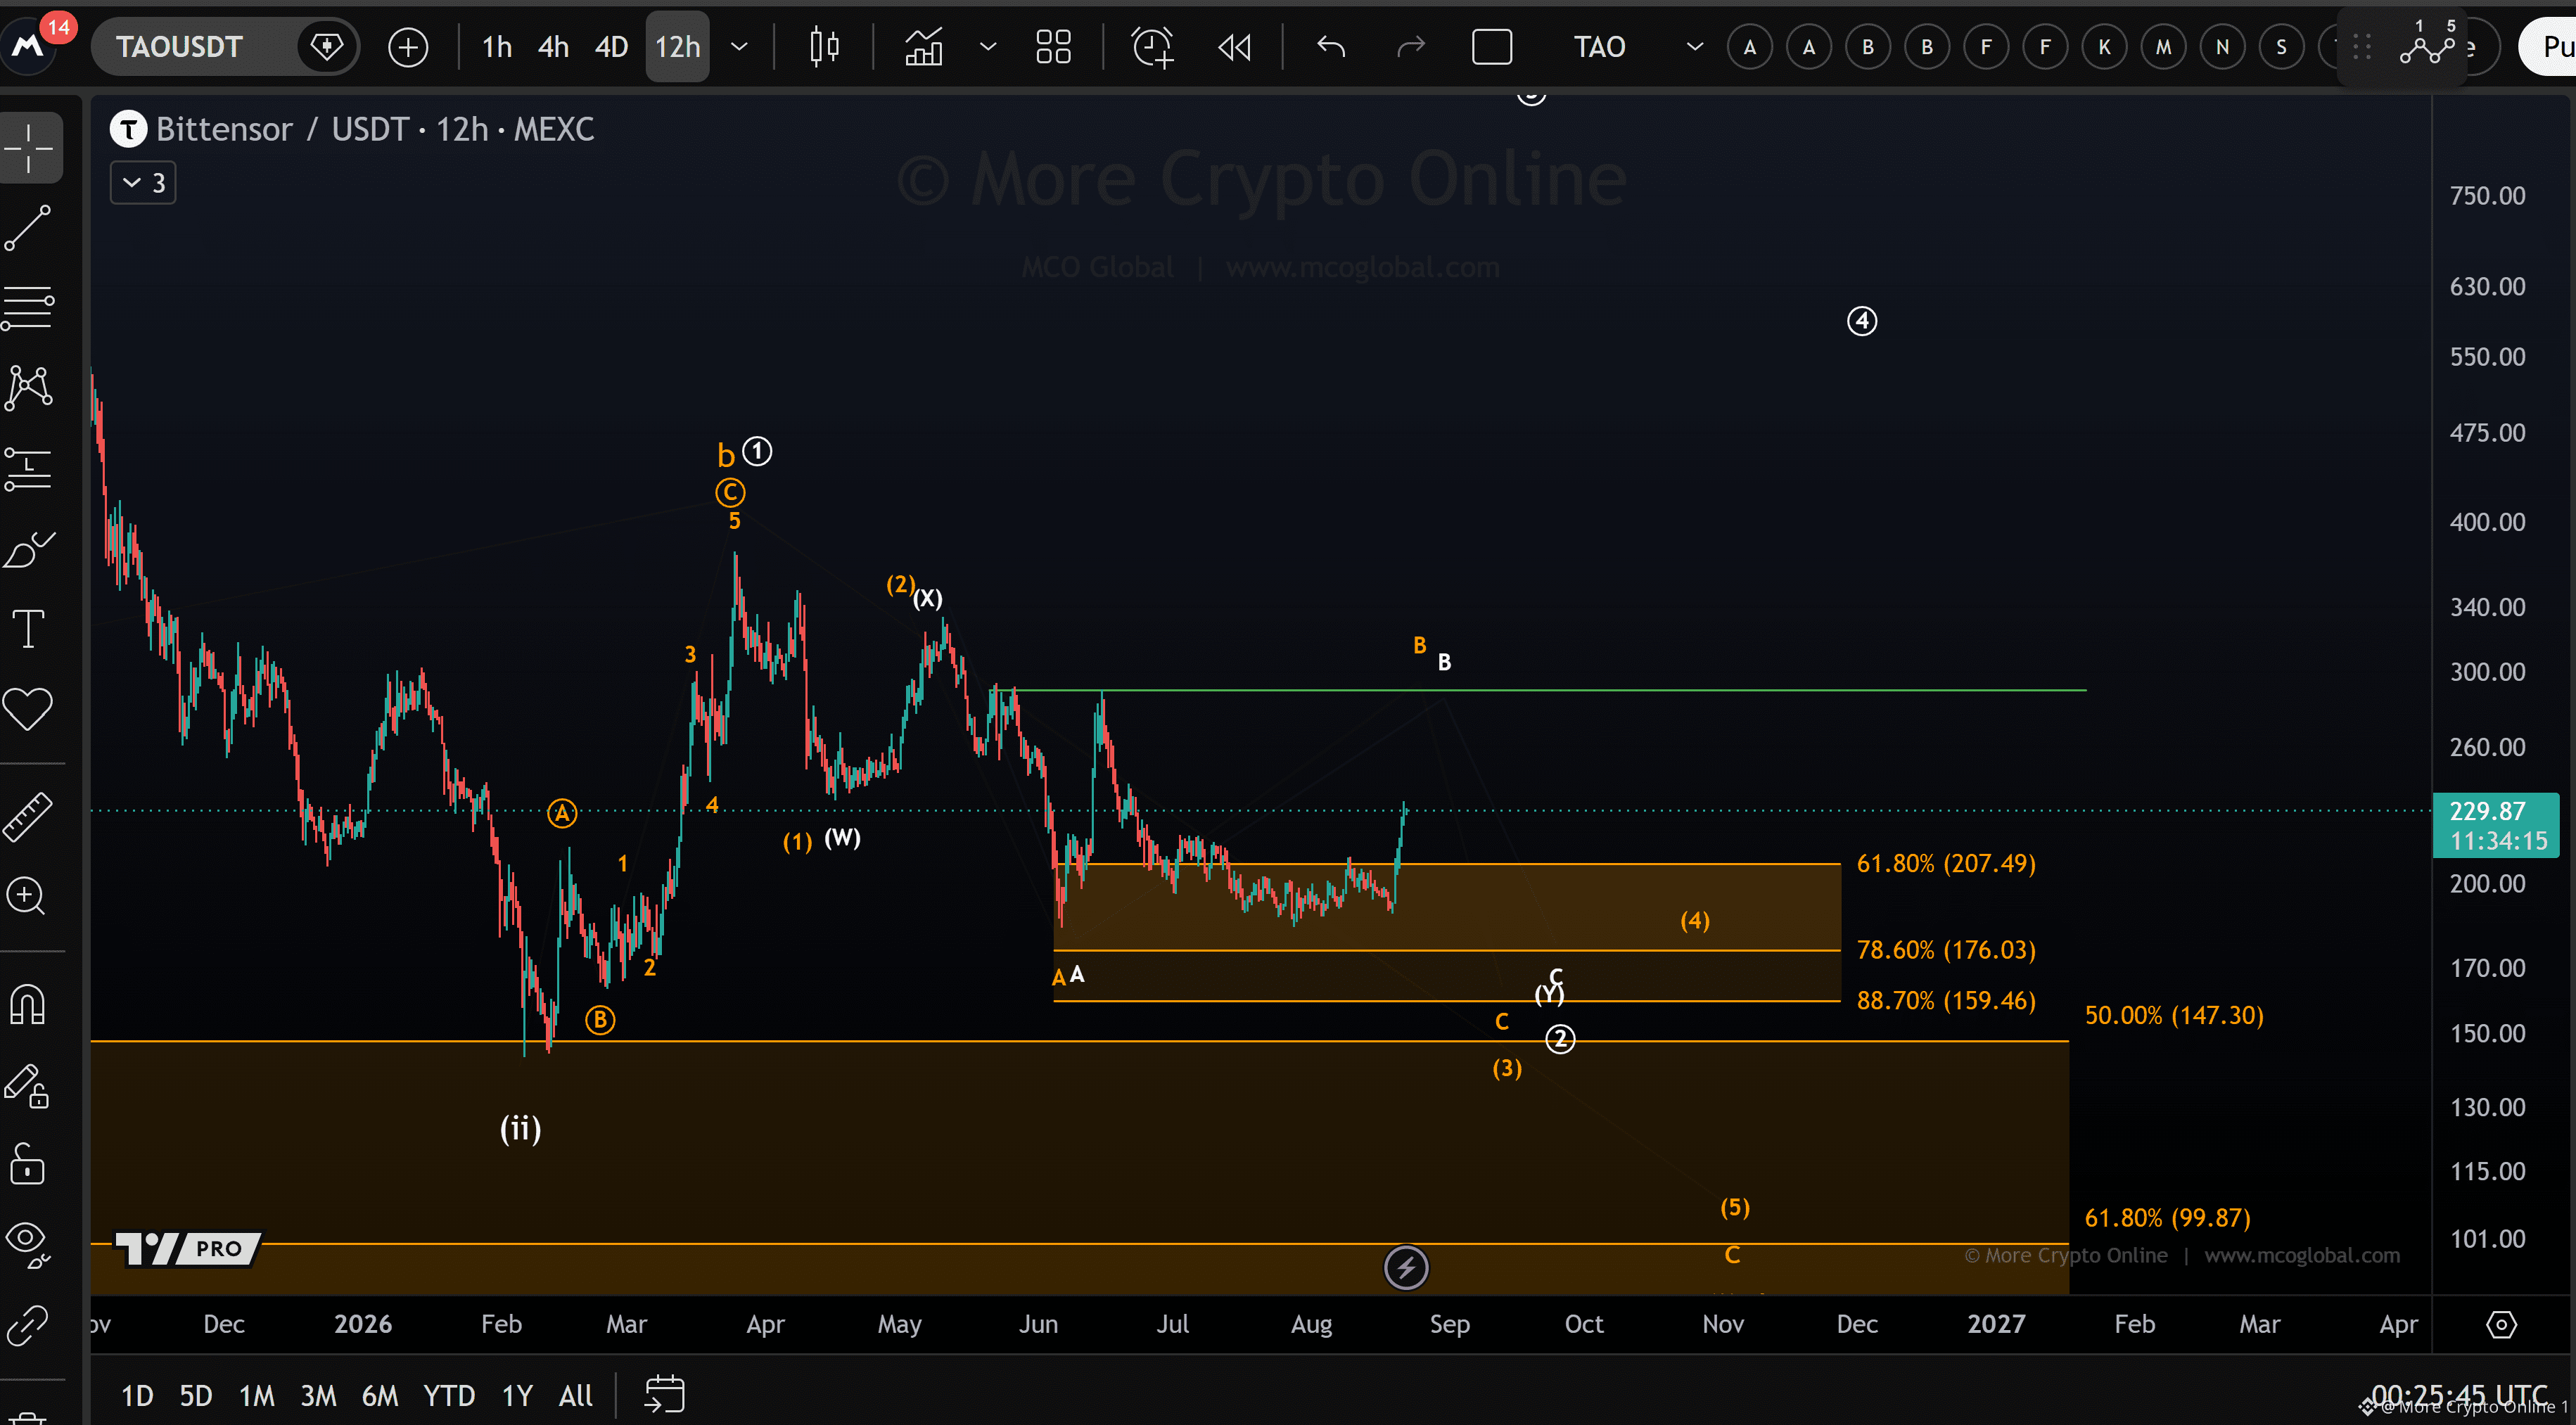Image resolution: width=2576 pixels, height=1425 pixels.
Task: Collapse the indicator legend showing 3
Action: click(143, 183)
